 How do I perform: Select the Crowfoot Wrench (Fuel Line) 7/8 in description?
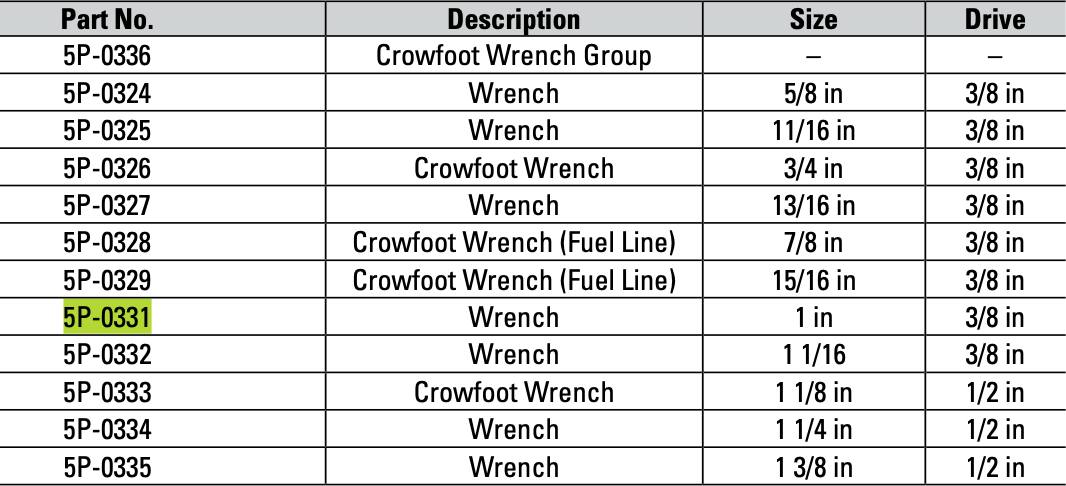point(513,243)
